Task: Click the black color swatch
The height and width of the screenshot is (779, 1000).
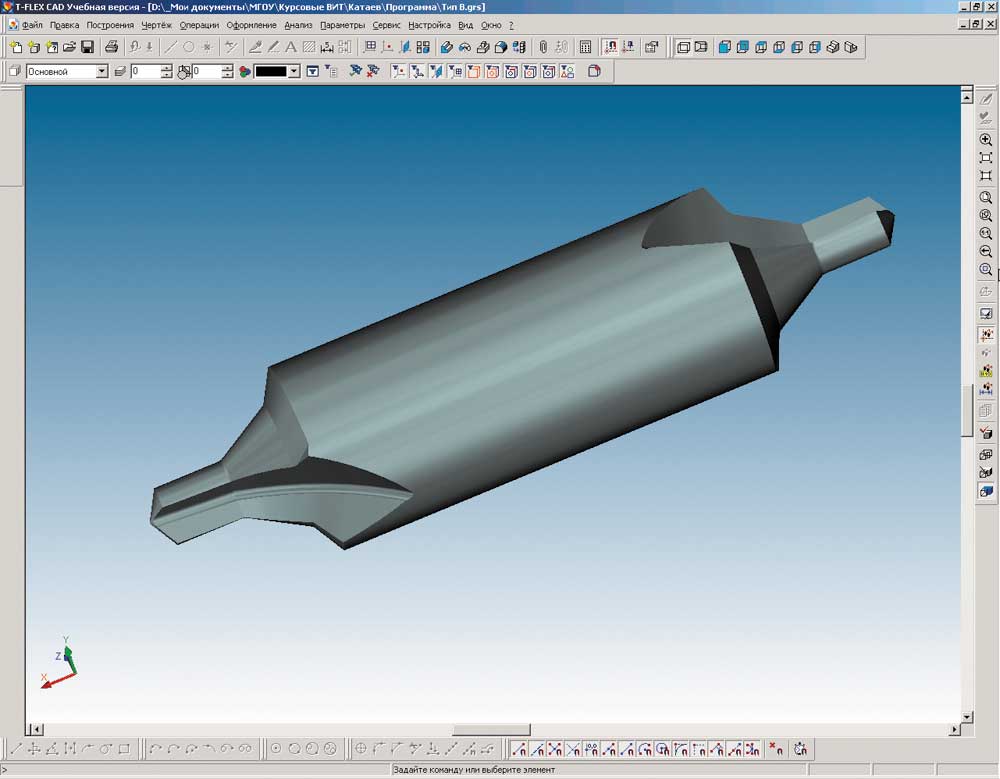Action: click(271, 72)
